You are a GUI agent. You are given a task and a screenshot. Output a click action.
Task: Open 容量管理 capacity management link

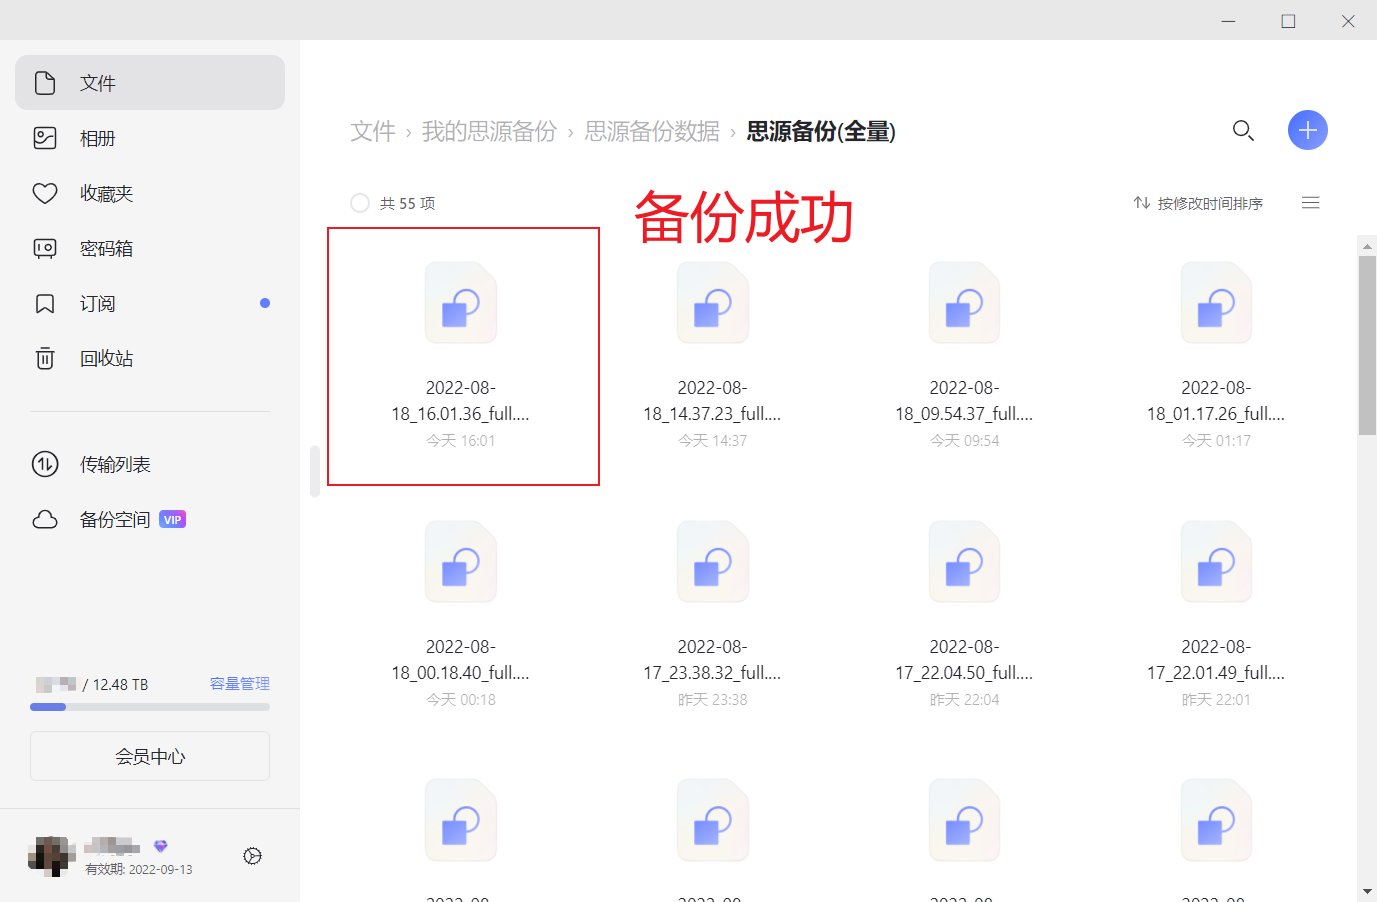tap(240, 684)
